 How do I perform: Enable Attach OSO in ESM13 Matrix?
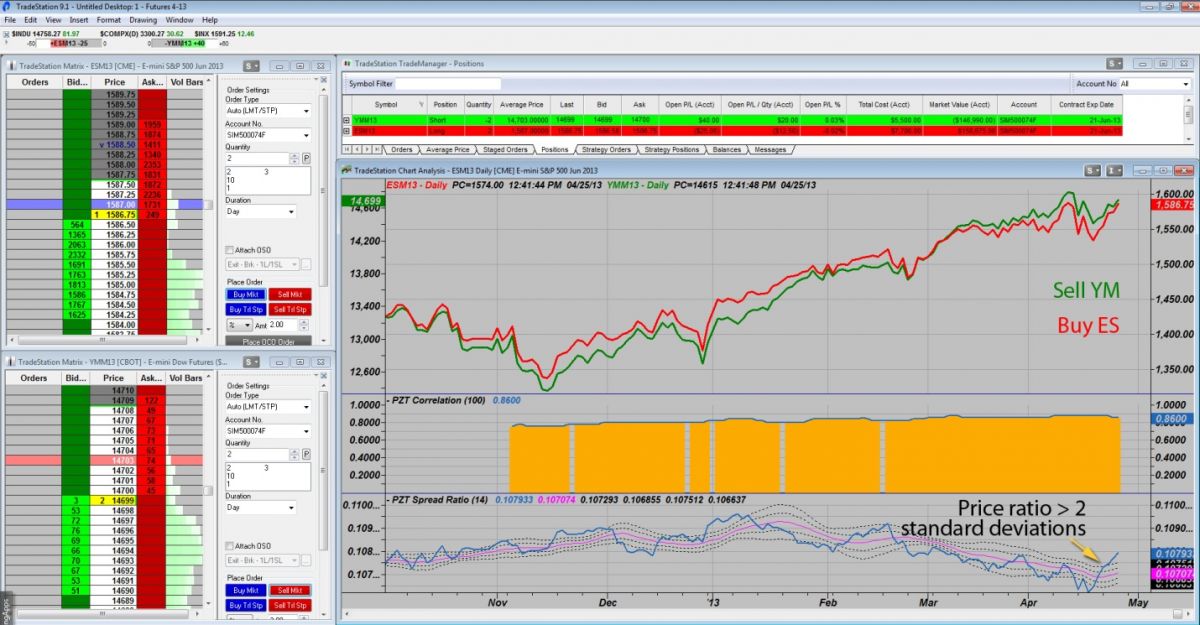[230, 250]
